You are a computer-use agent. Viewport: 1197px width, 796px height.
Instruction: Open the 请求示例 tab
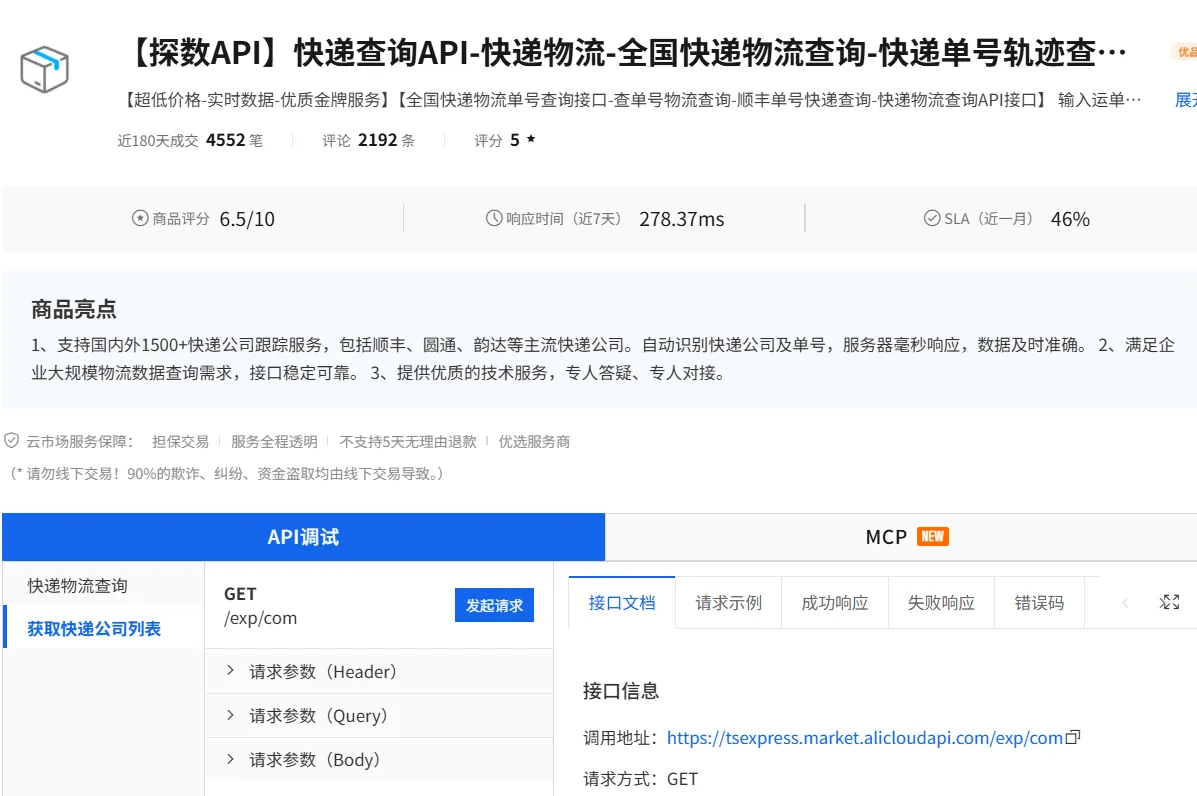click(728, 603)
